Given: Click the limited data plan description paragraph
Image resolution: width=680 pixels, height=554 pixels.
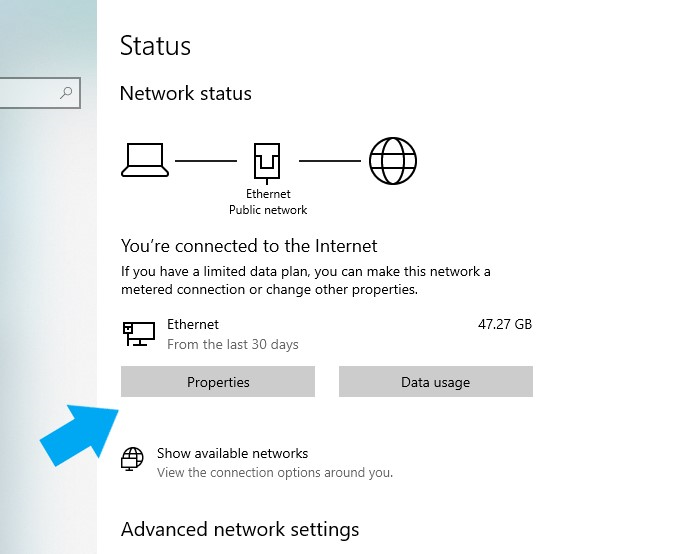Looking at the screenshot, I should 305,280.
